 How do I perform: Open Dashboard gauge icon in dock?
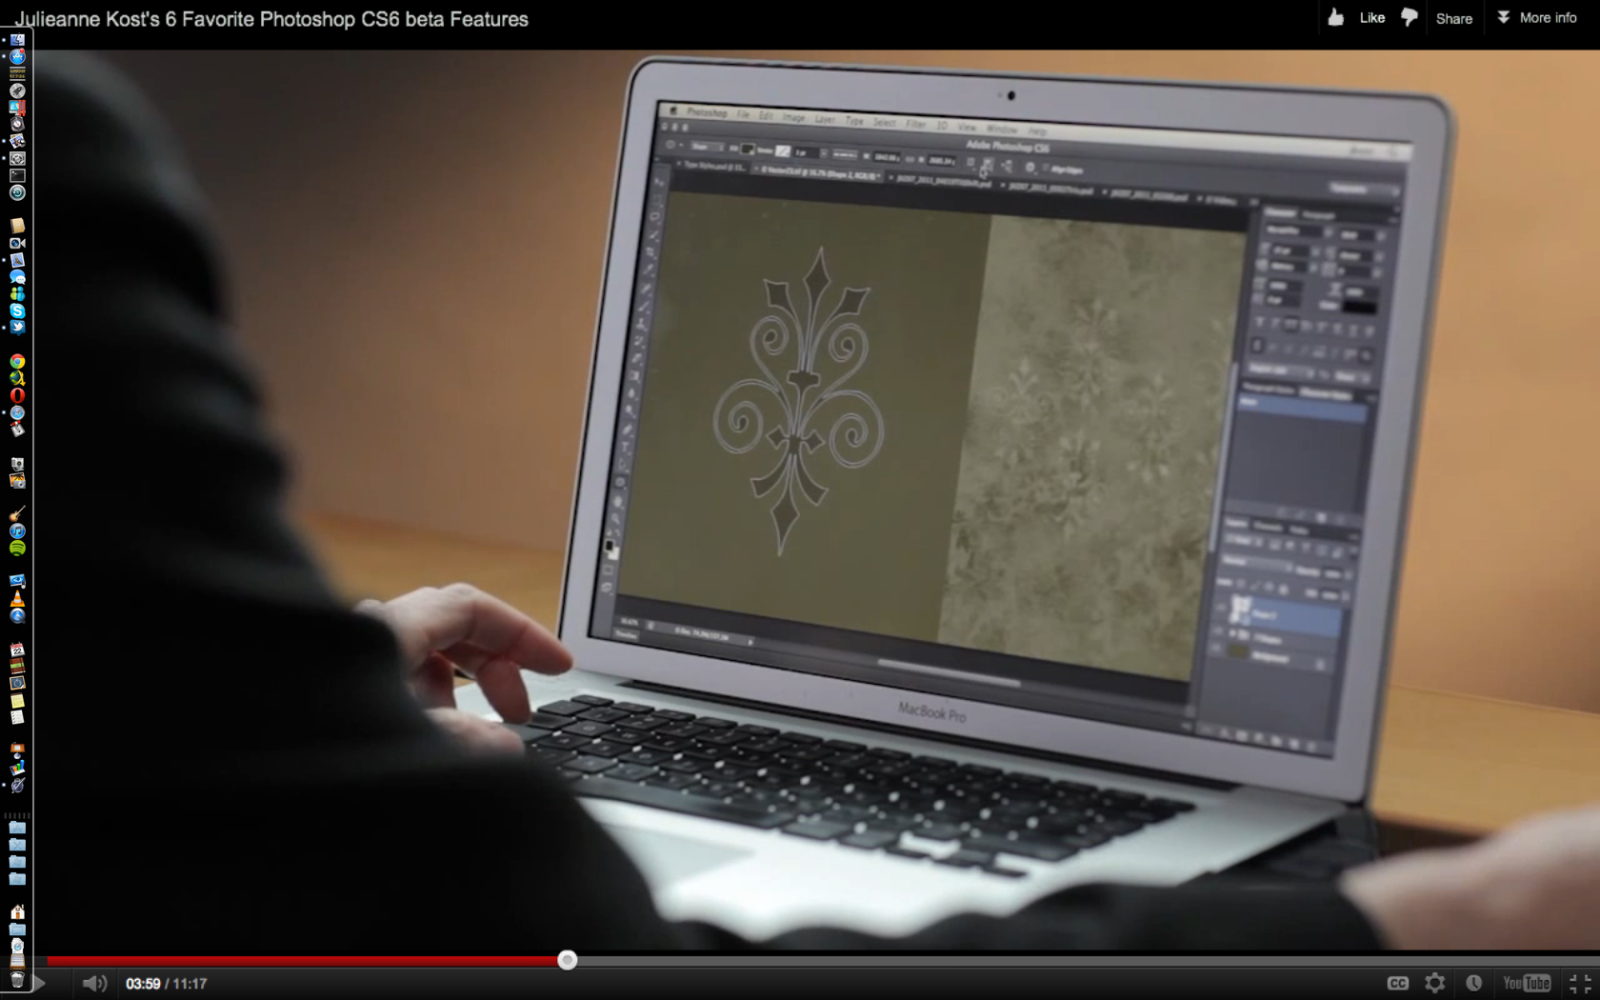point(17,124)
